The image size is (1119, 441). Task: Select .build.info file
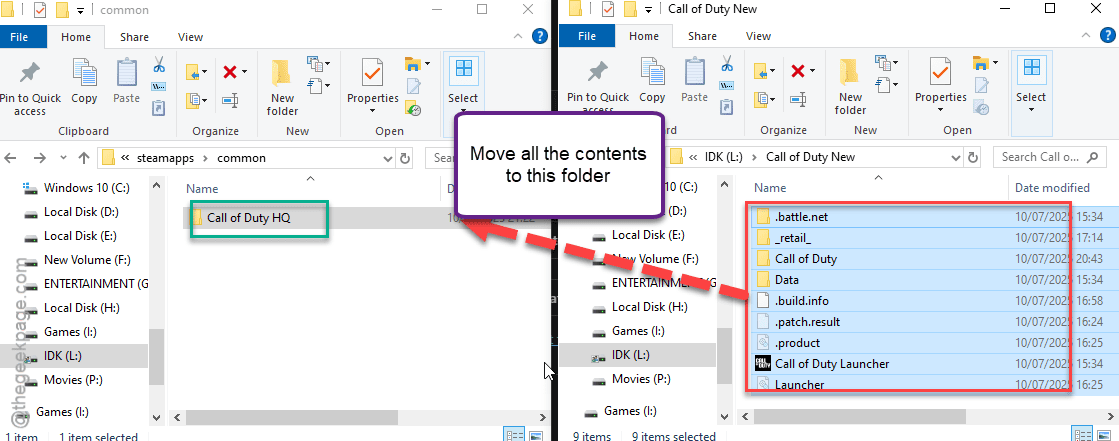coord(801,300)
